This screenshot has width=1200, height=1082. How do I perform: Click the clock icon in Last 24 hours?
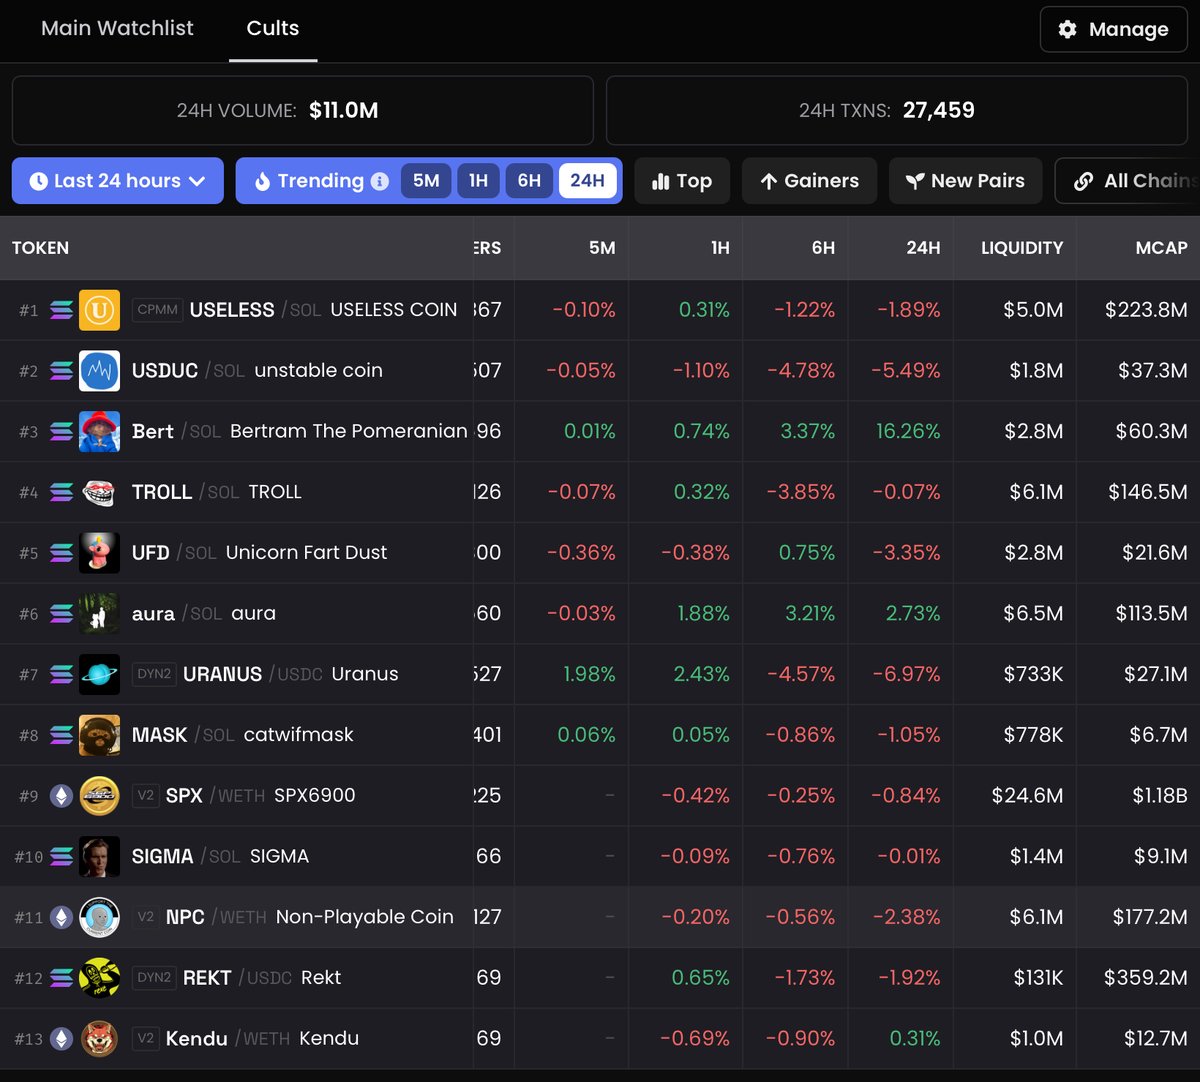pos(38,181)
